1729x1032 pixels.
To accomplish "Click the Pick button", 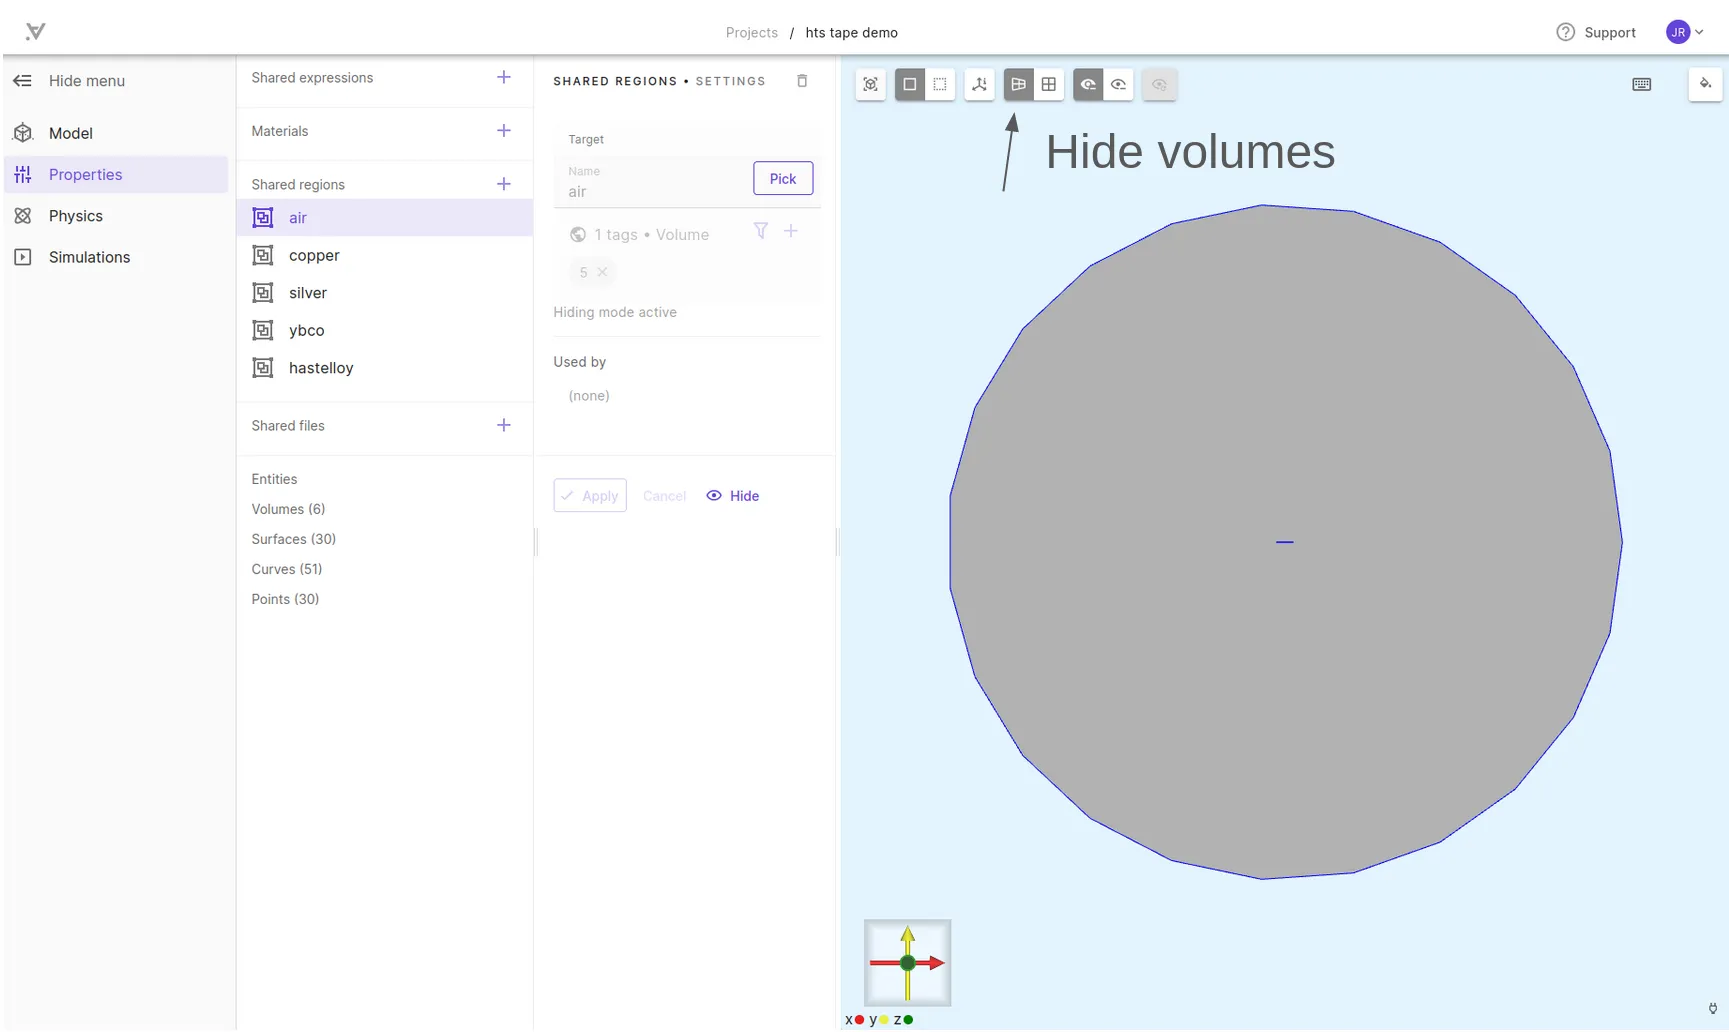I will [783, 178].
